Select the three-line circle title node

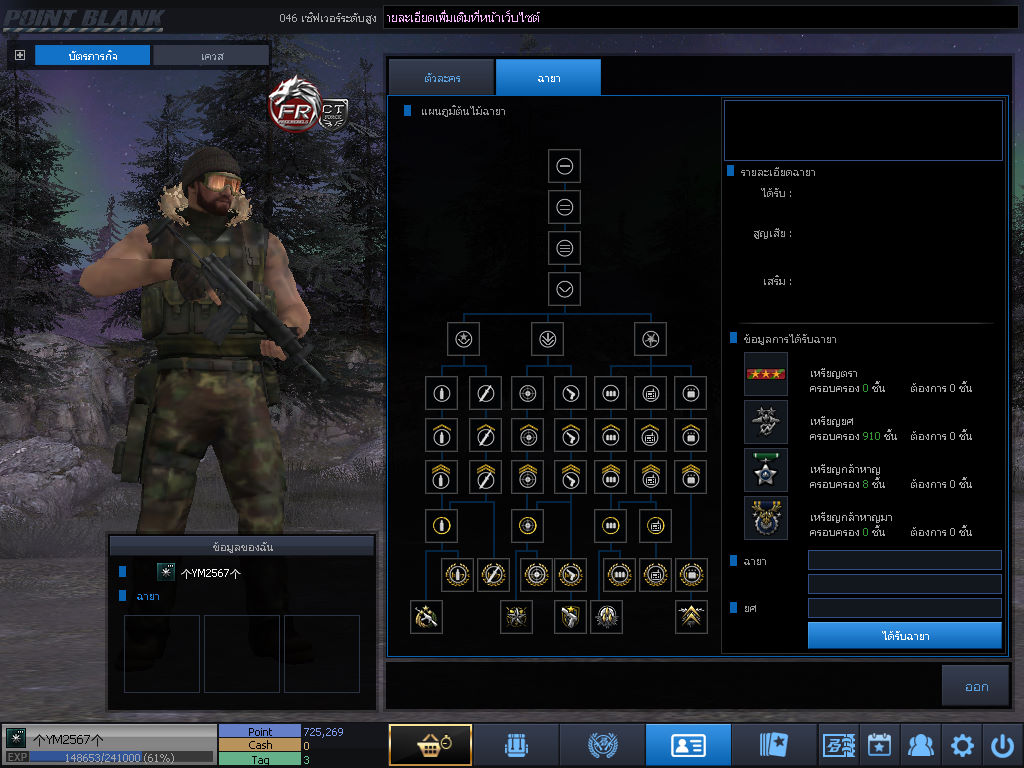[x=565, y=248]
